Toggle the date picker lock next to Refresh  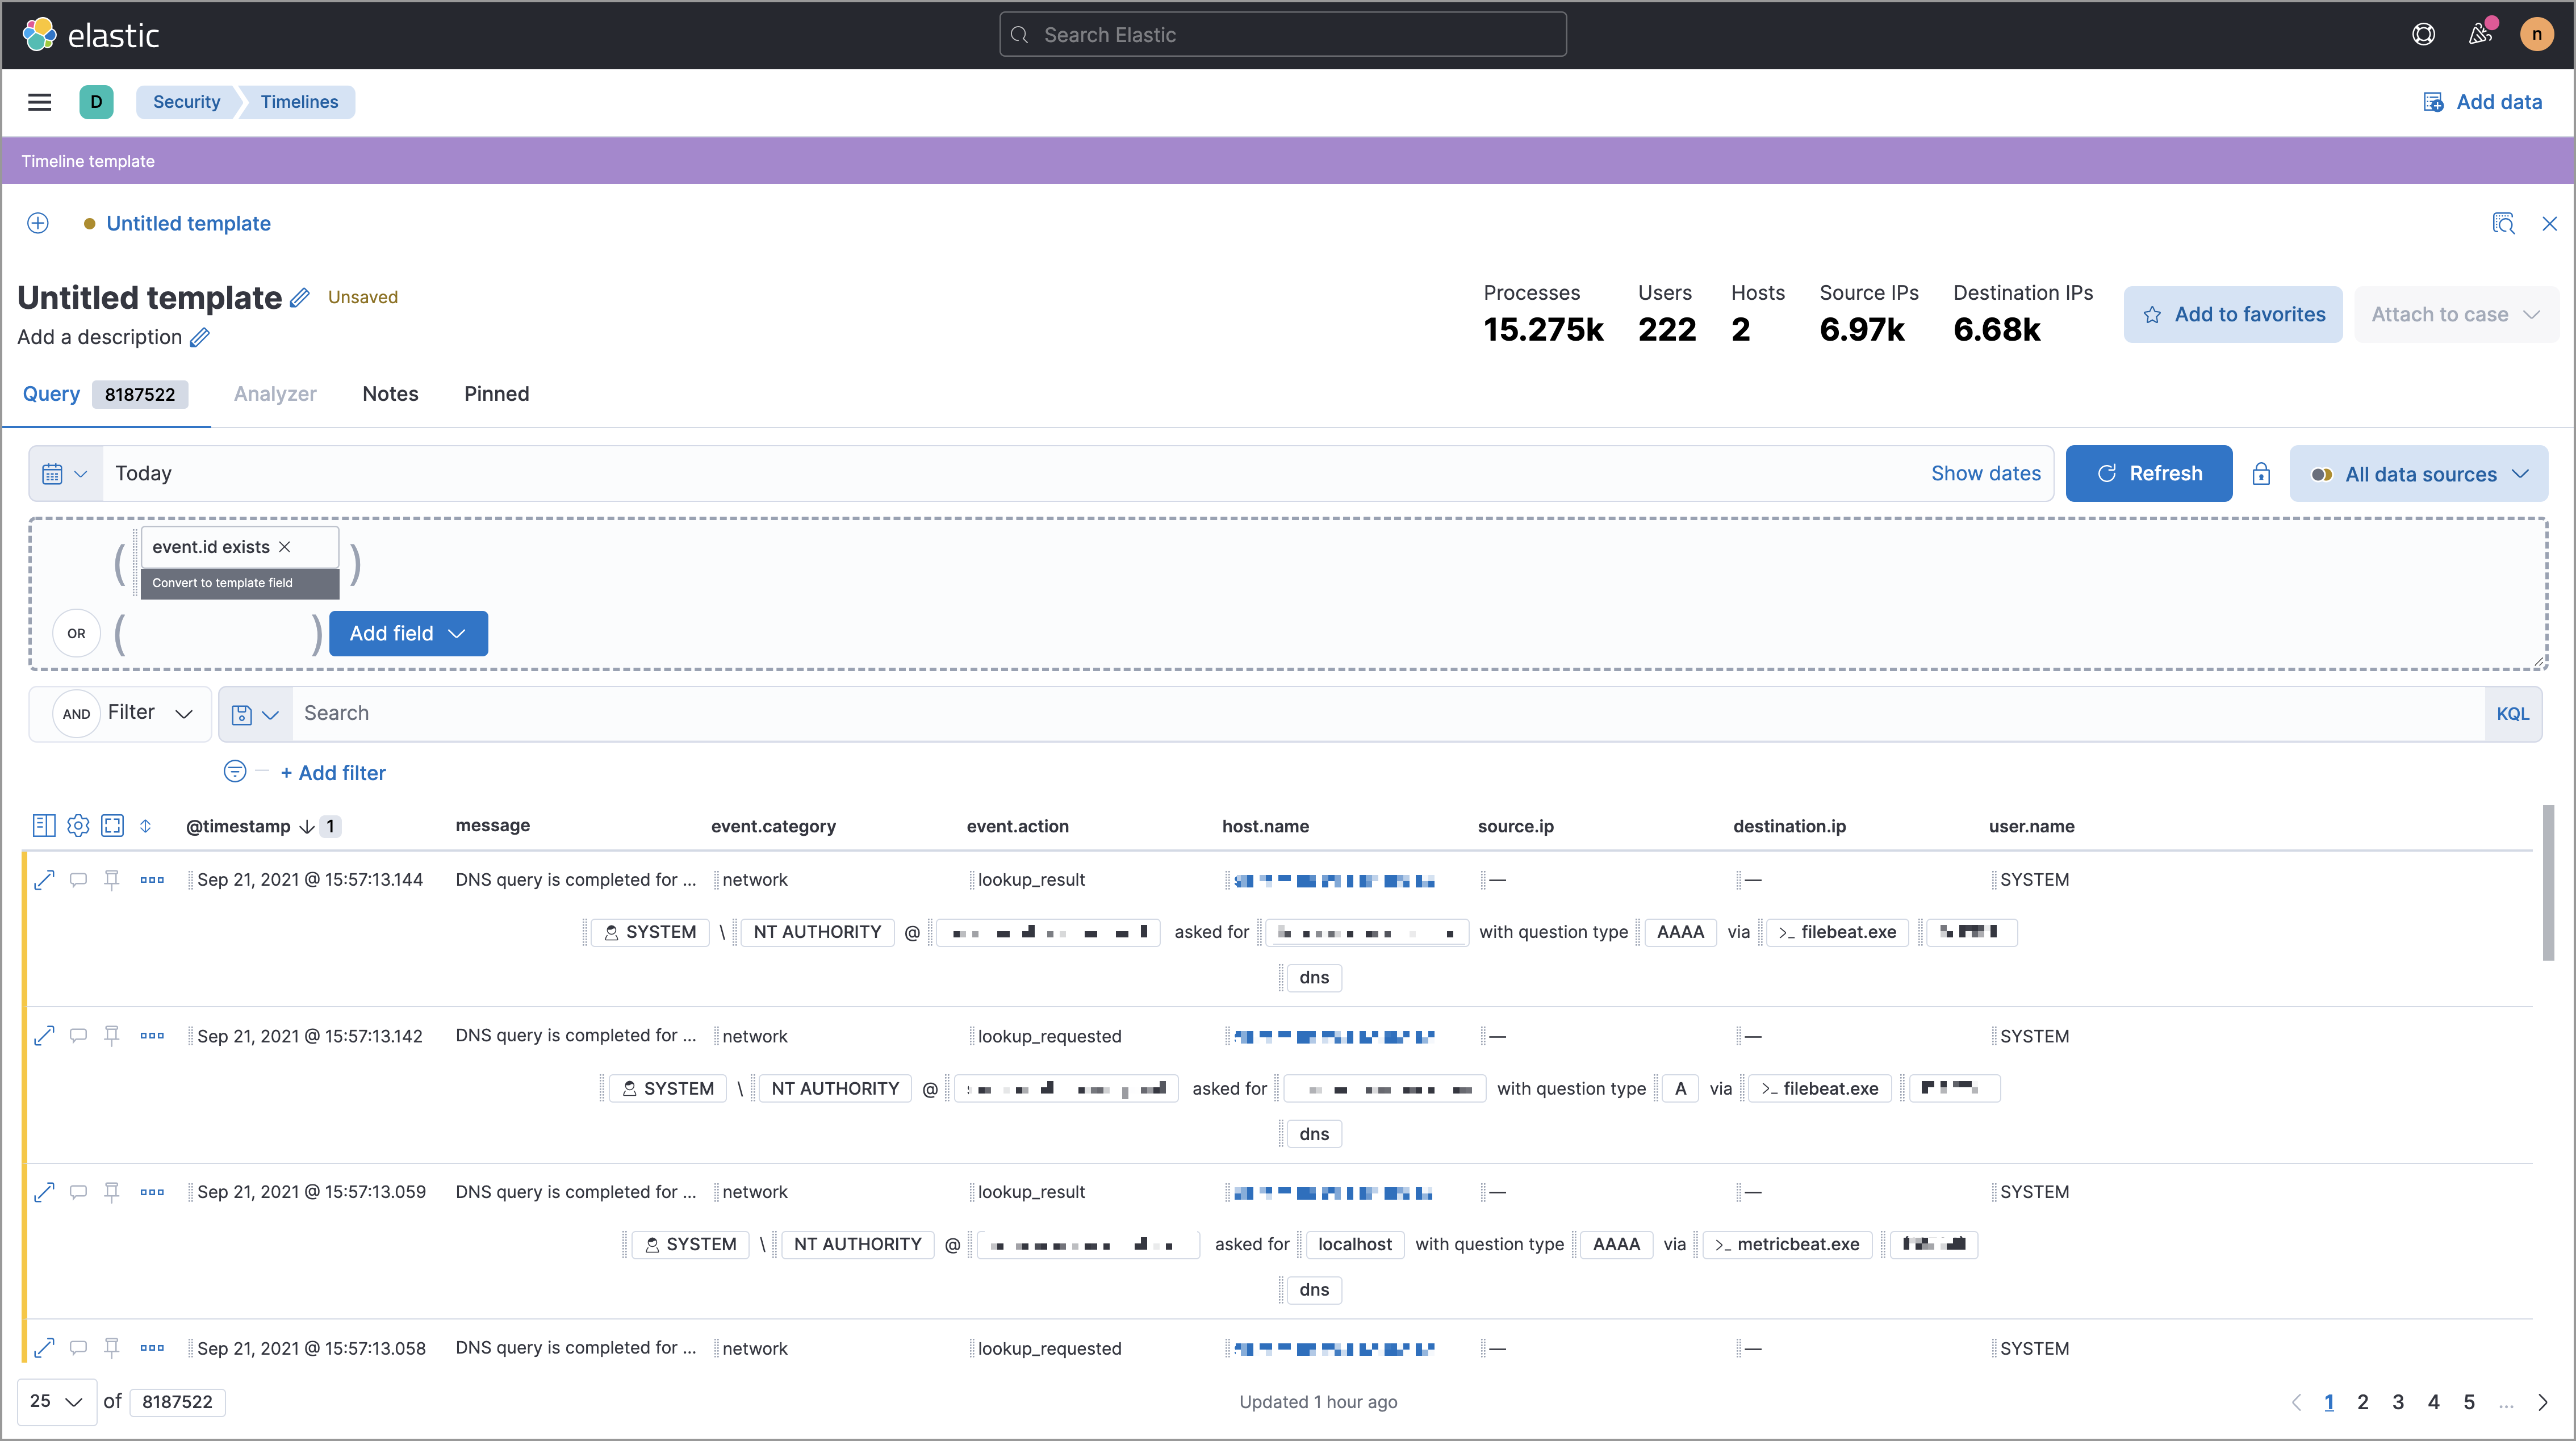pos(2261,473)
